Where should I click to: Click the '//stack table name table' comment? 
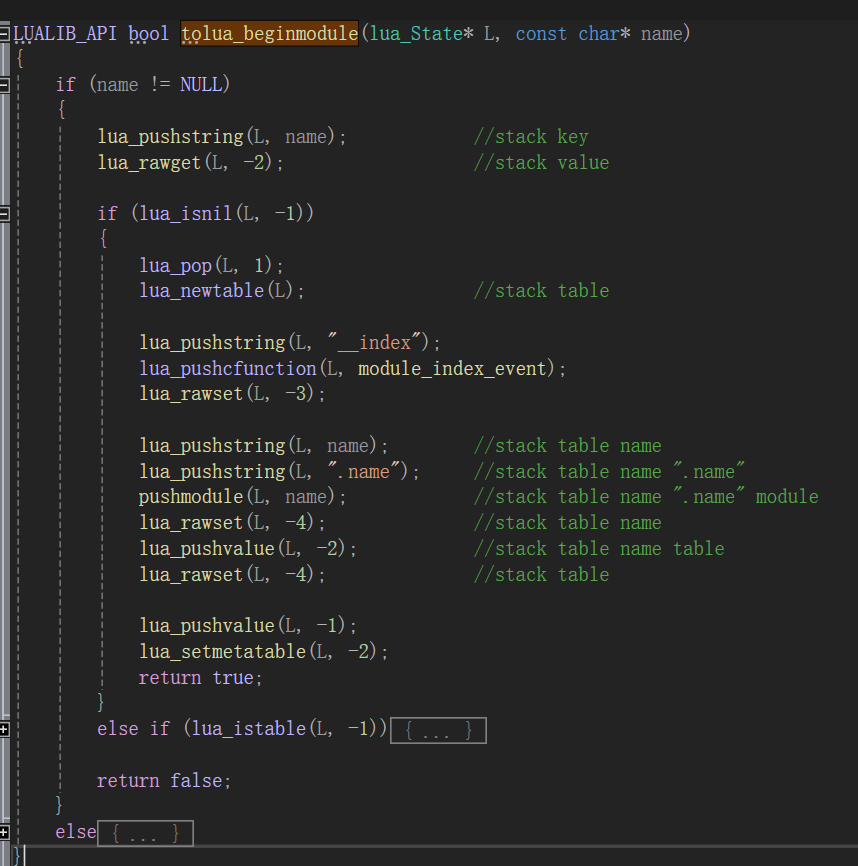click(599, 548)
